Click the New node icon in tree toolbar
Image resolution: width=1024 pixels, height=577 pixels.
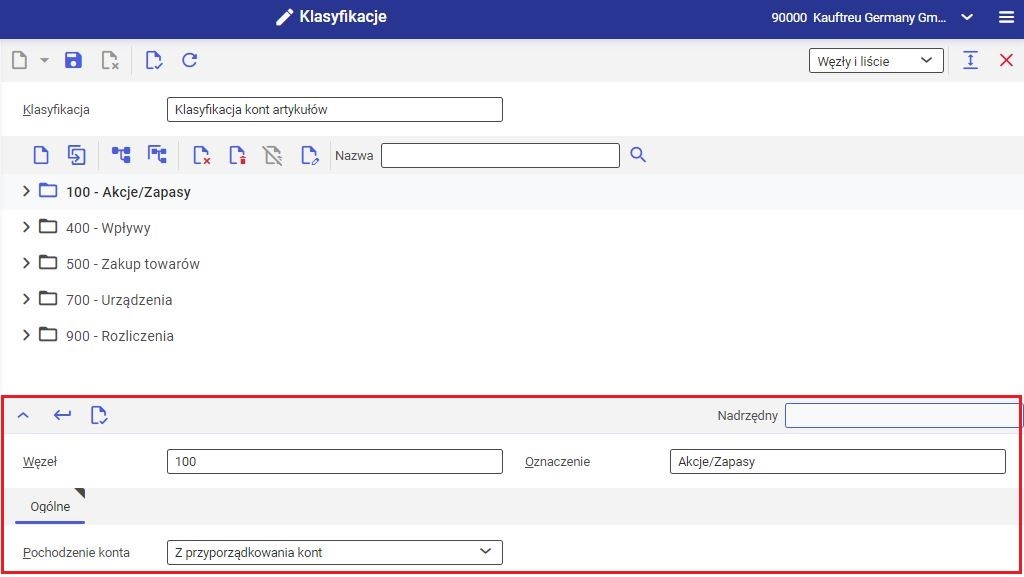pyautogui.click(x=41, y=155)
